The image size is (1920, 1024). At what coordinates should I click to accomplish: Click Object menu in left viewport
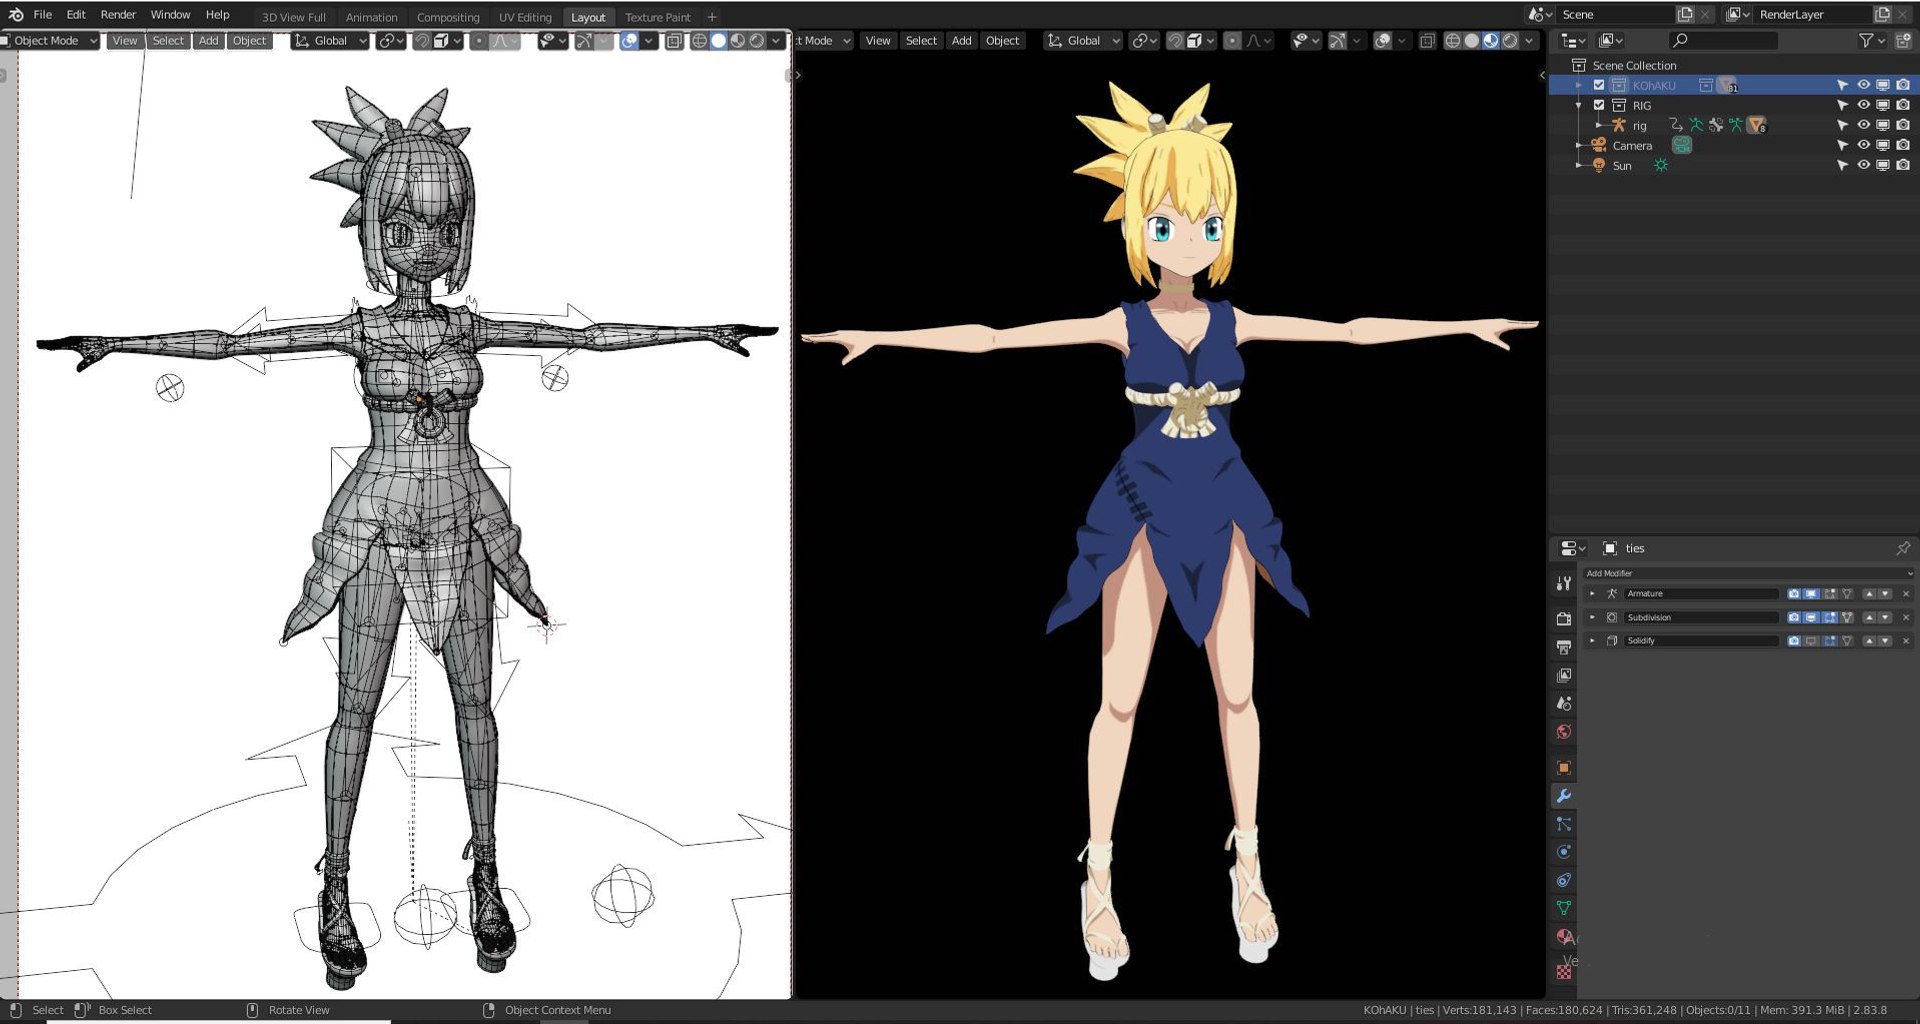click(250, 41)
